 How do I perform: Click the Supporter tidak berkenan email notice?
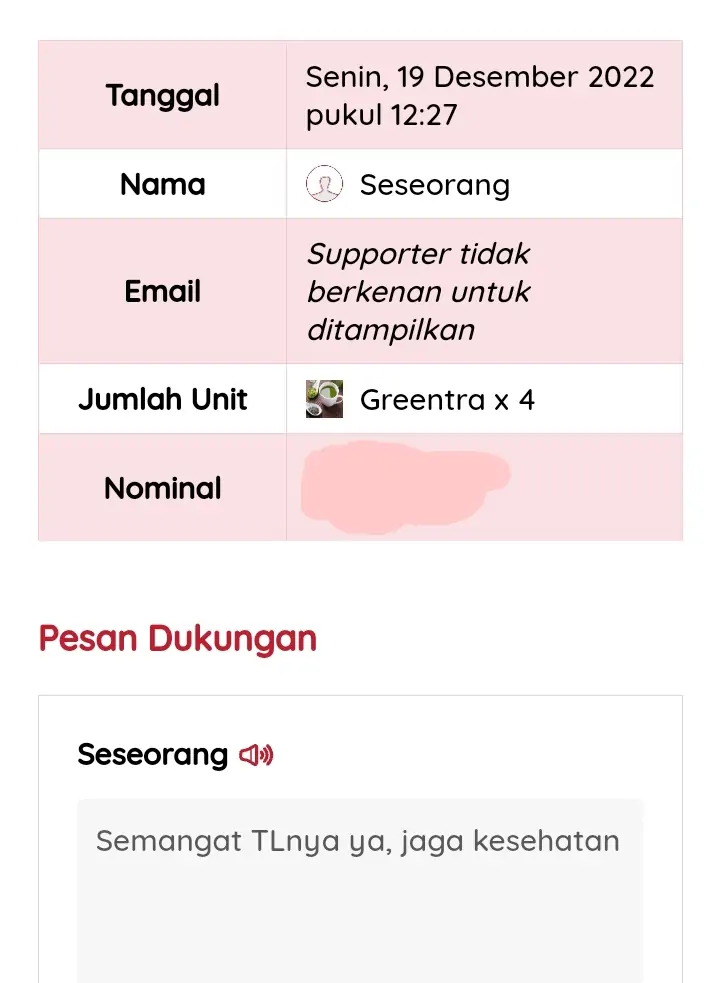[418, 254]
